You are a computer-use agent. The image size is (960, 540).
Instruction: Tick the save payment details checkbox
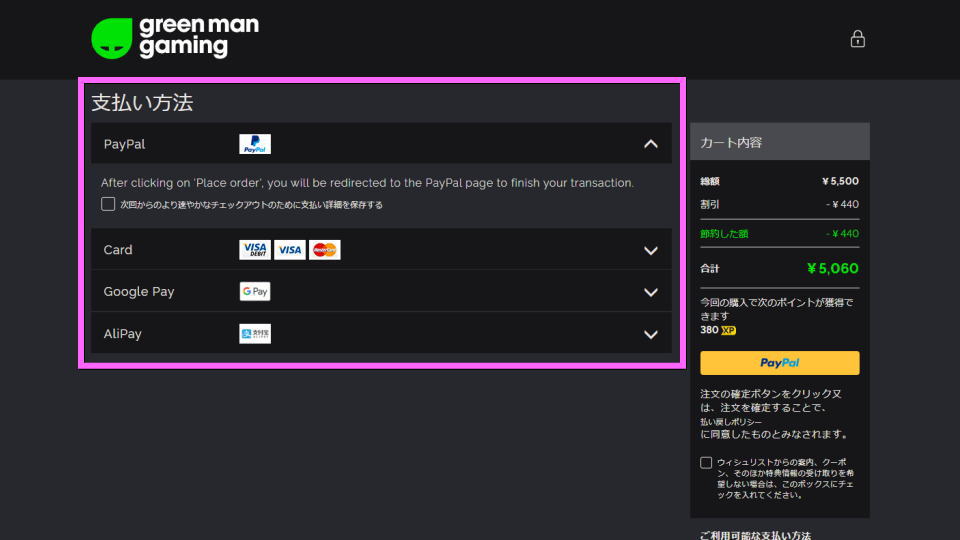point(108,204)
